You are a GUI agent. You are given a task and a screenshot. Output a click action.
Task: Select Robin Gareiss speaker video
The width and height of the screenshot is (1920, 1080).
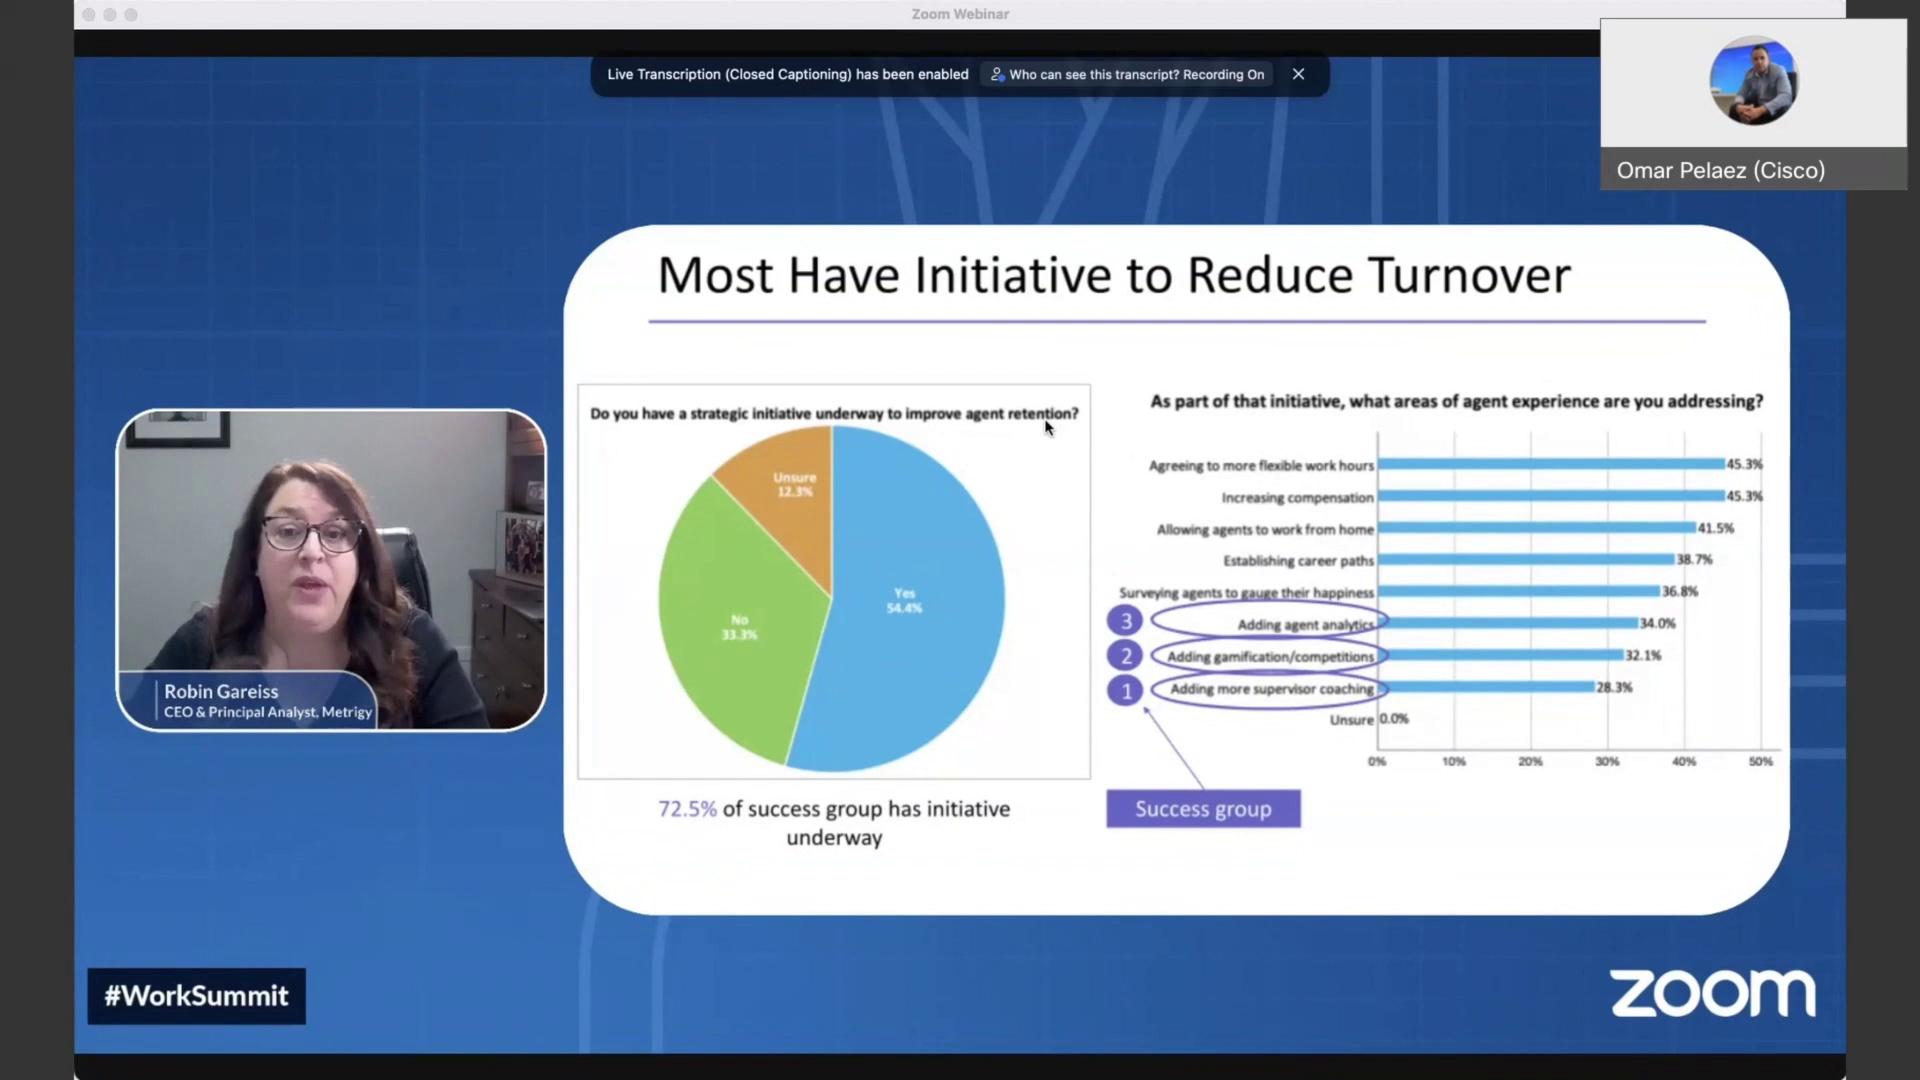[x=331, y=569]
